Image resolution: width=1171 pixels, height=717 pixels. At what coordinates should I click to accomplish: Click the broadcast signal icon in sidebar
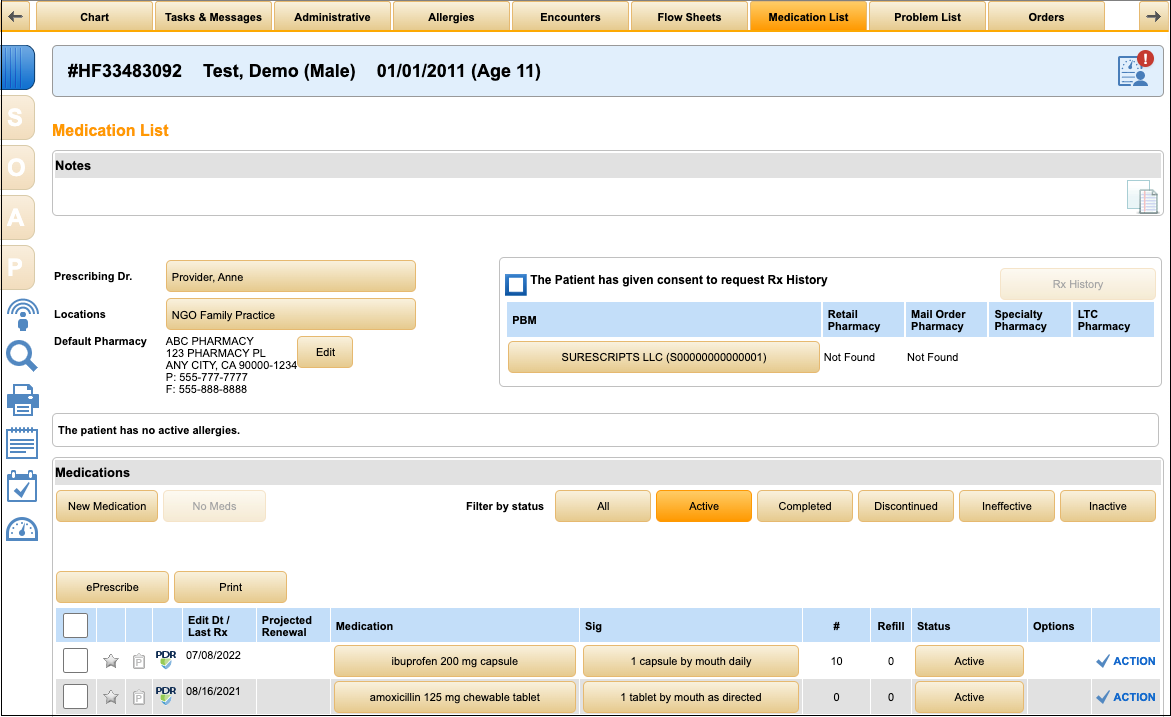[x=21, y=314]
